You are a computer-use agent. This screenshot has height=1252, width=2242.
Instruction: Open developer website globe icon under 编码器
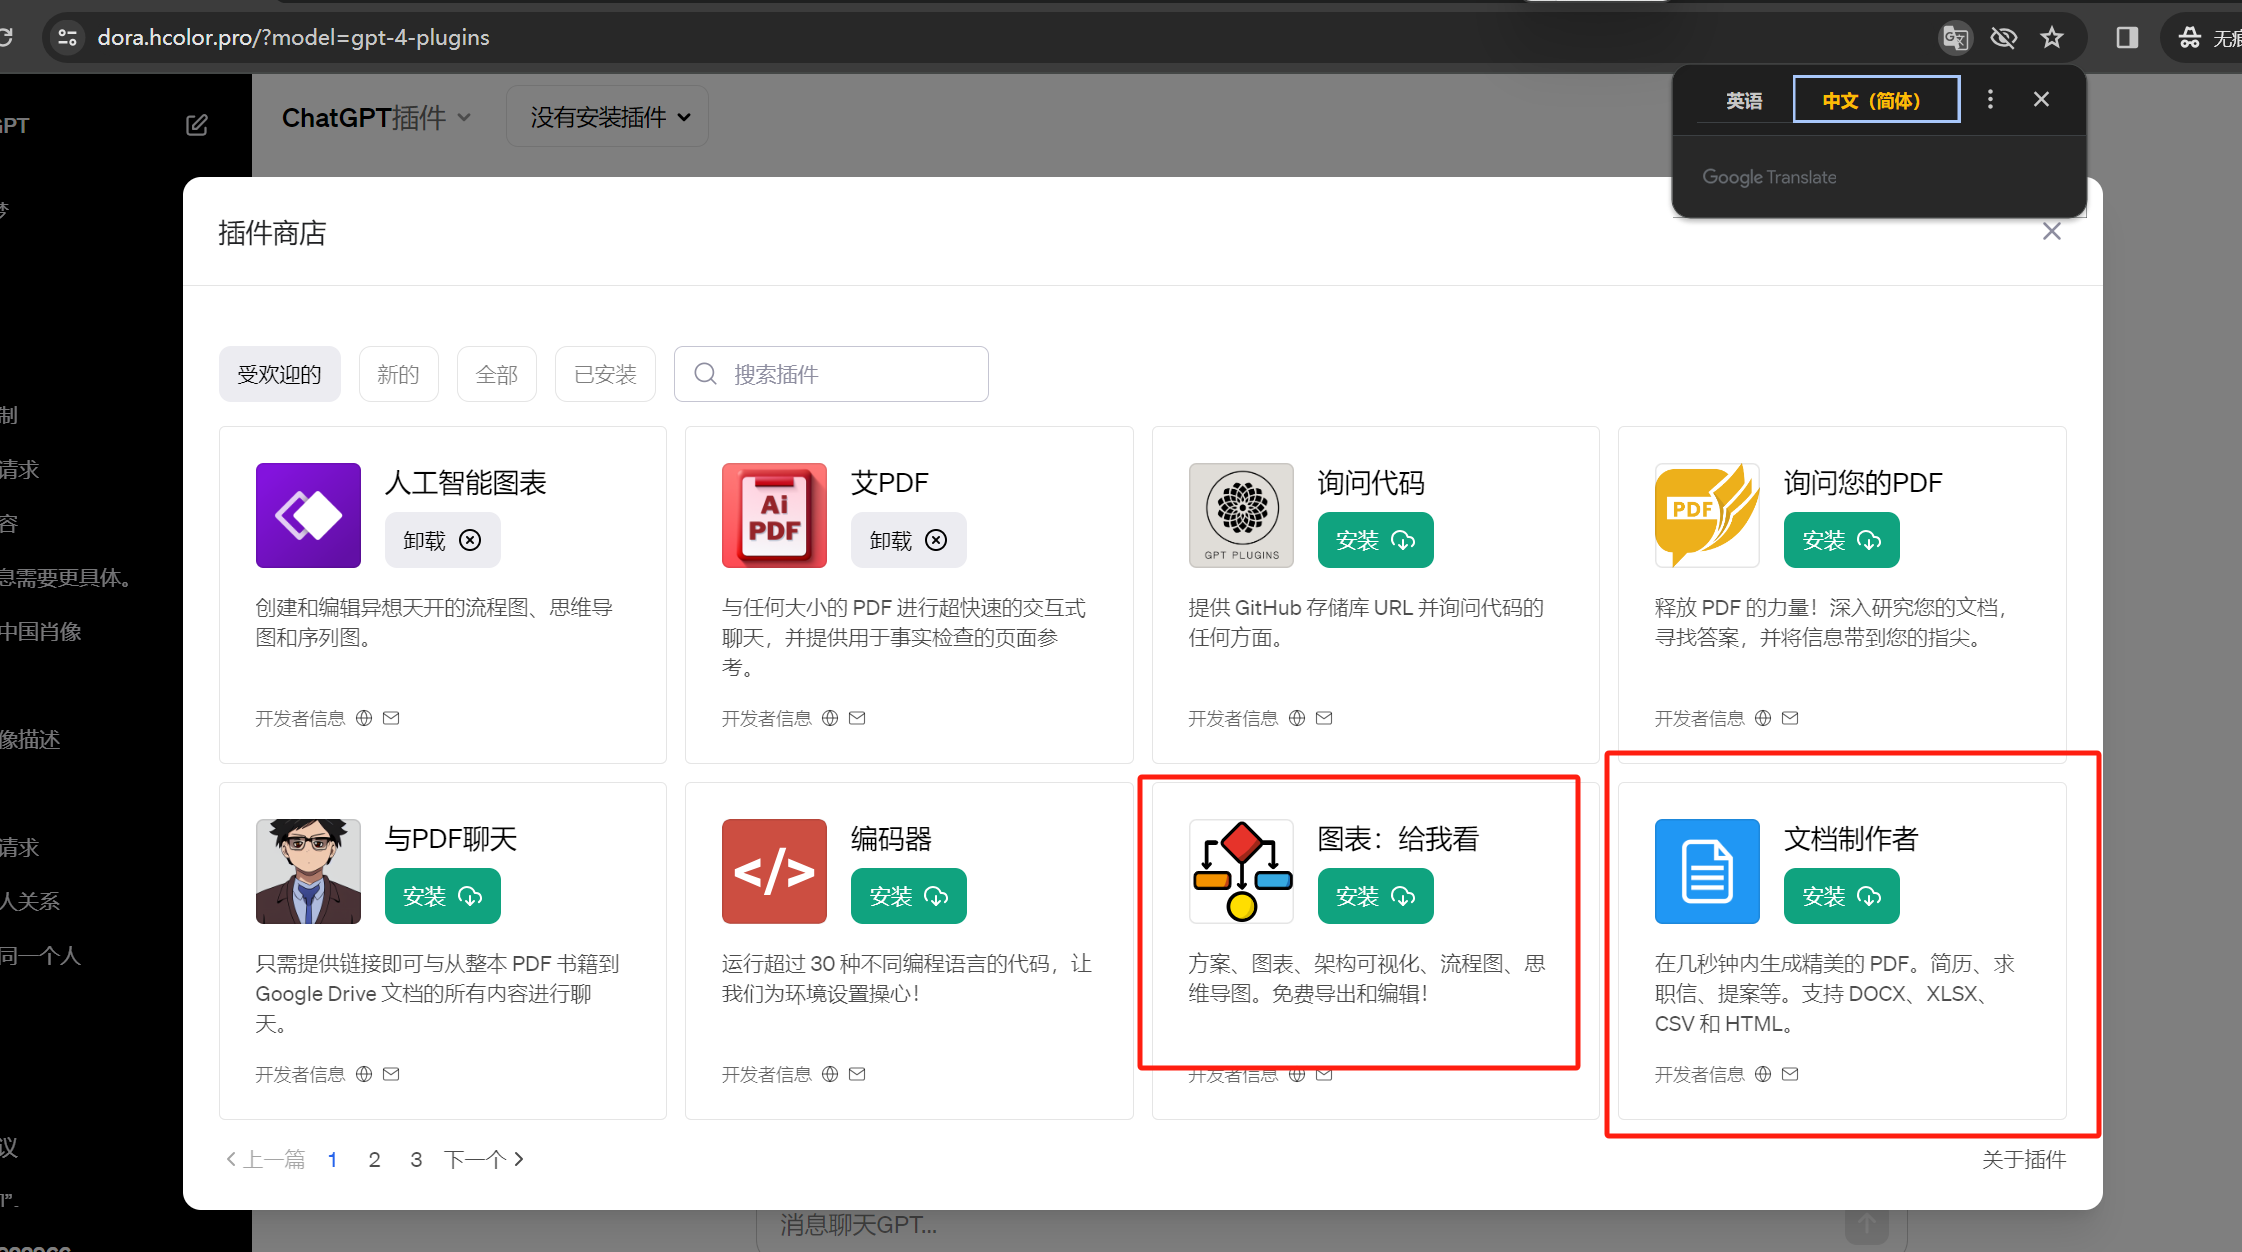click(828, 1073)
